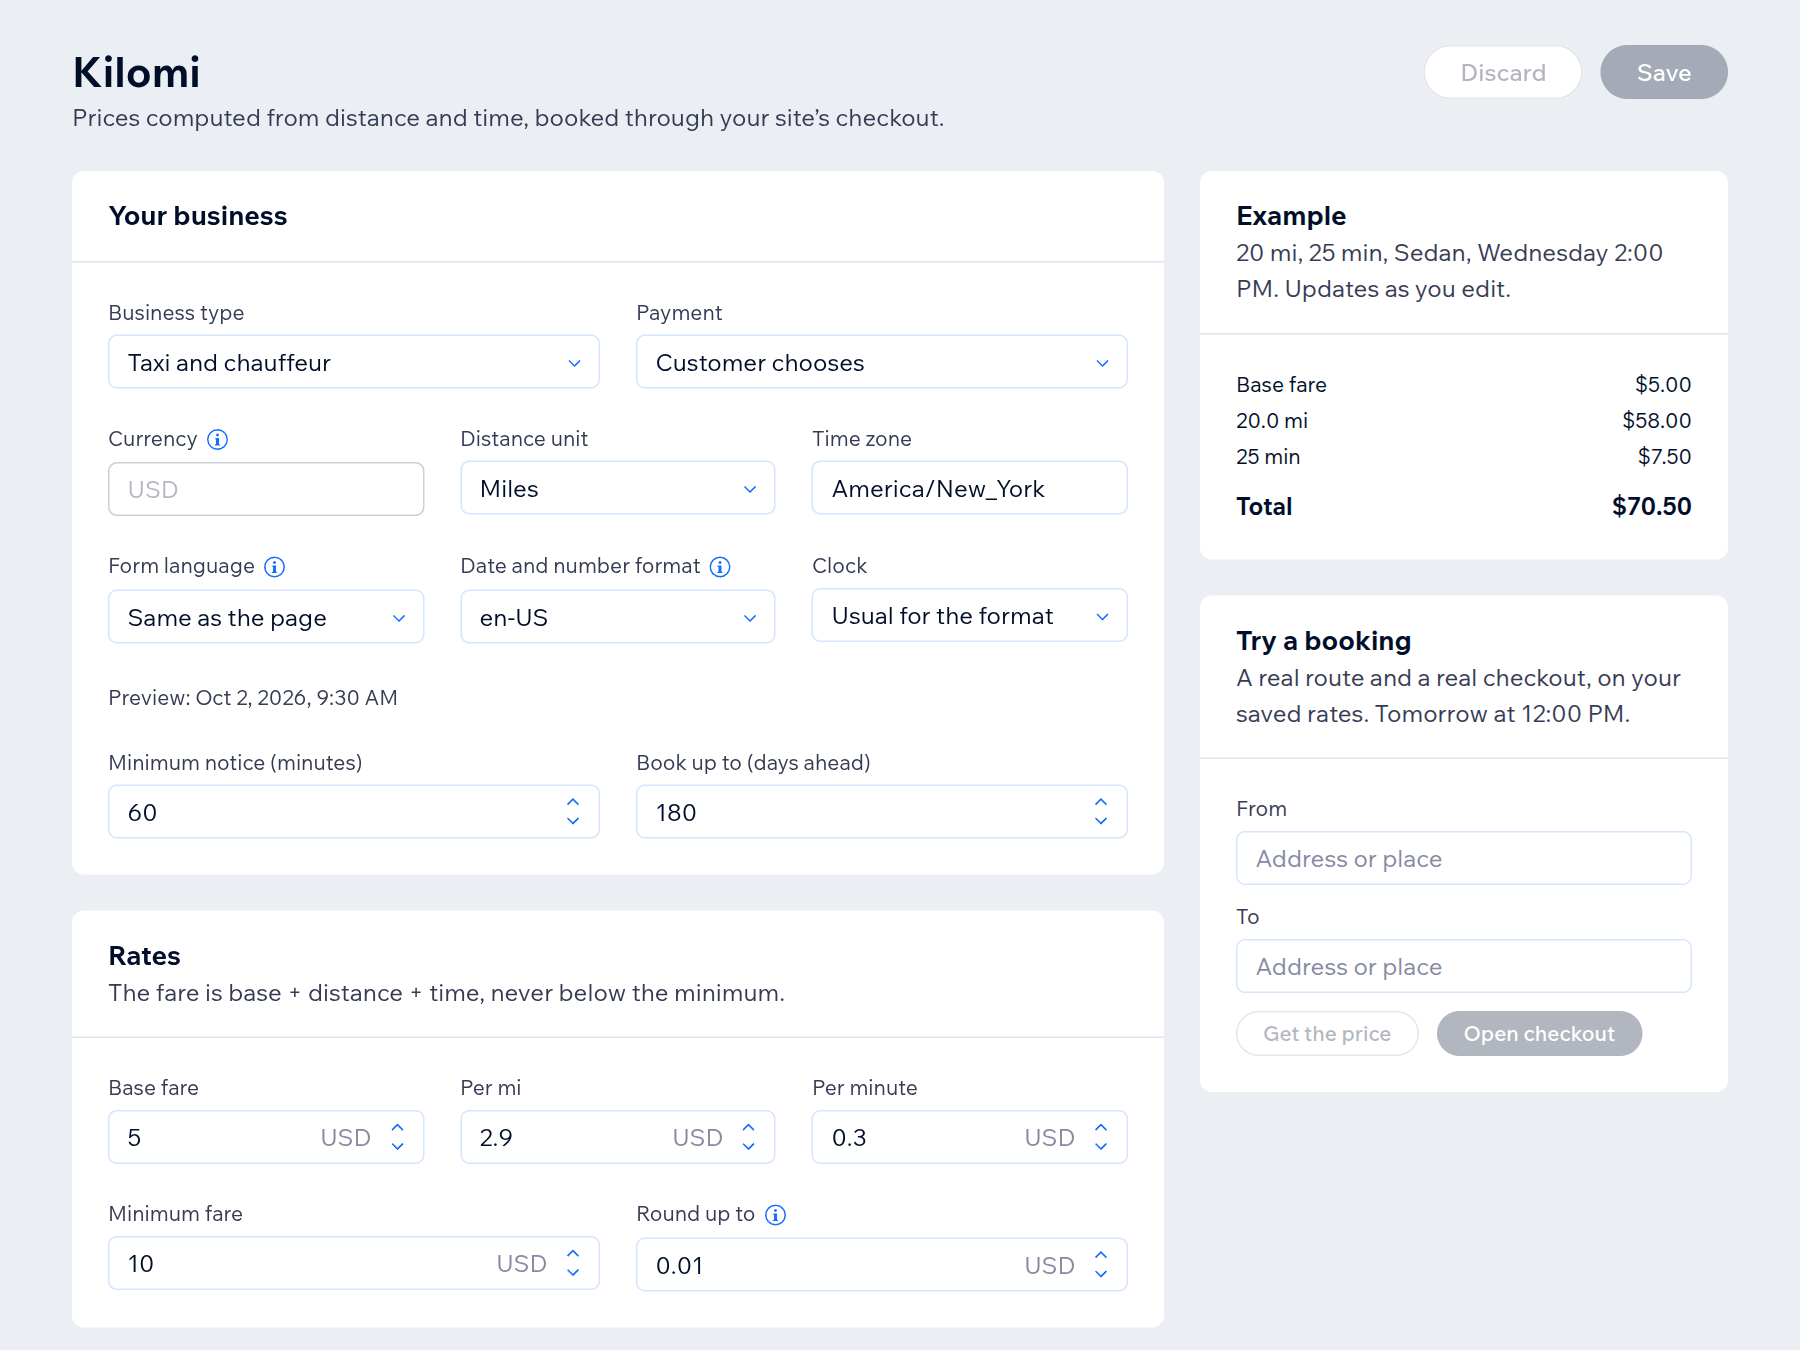The width and height of the screenshot is (1800, 1350).
Task: Click the Round up to value 0.01
Action: coord(680,1266)
